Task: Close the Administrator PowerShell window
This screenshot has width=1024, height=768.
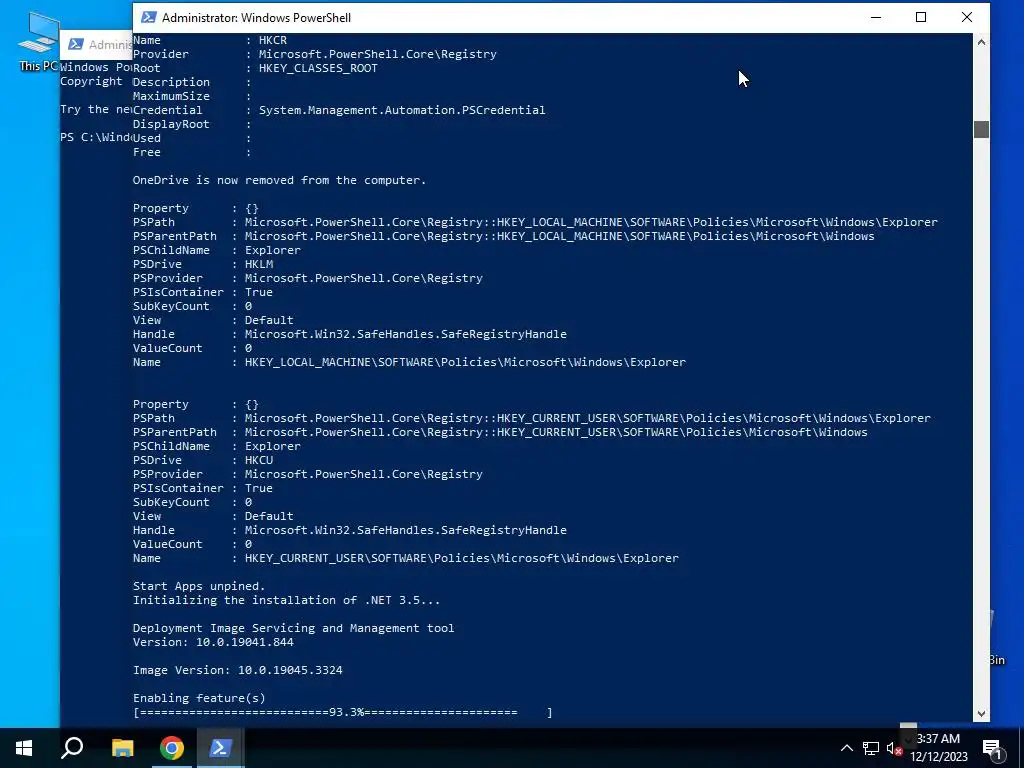Action: [x=967, y=18]
